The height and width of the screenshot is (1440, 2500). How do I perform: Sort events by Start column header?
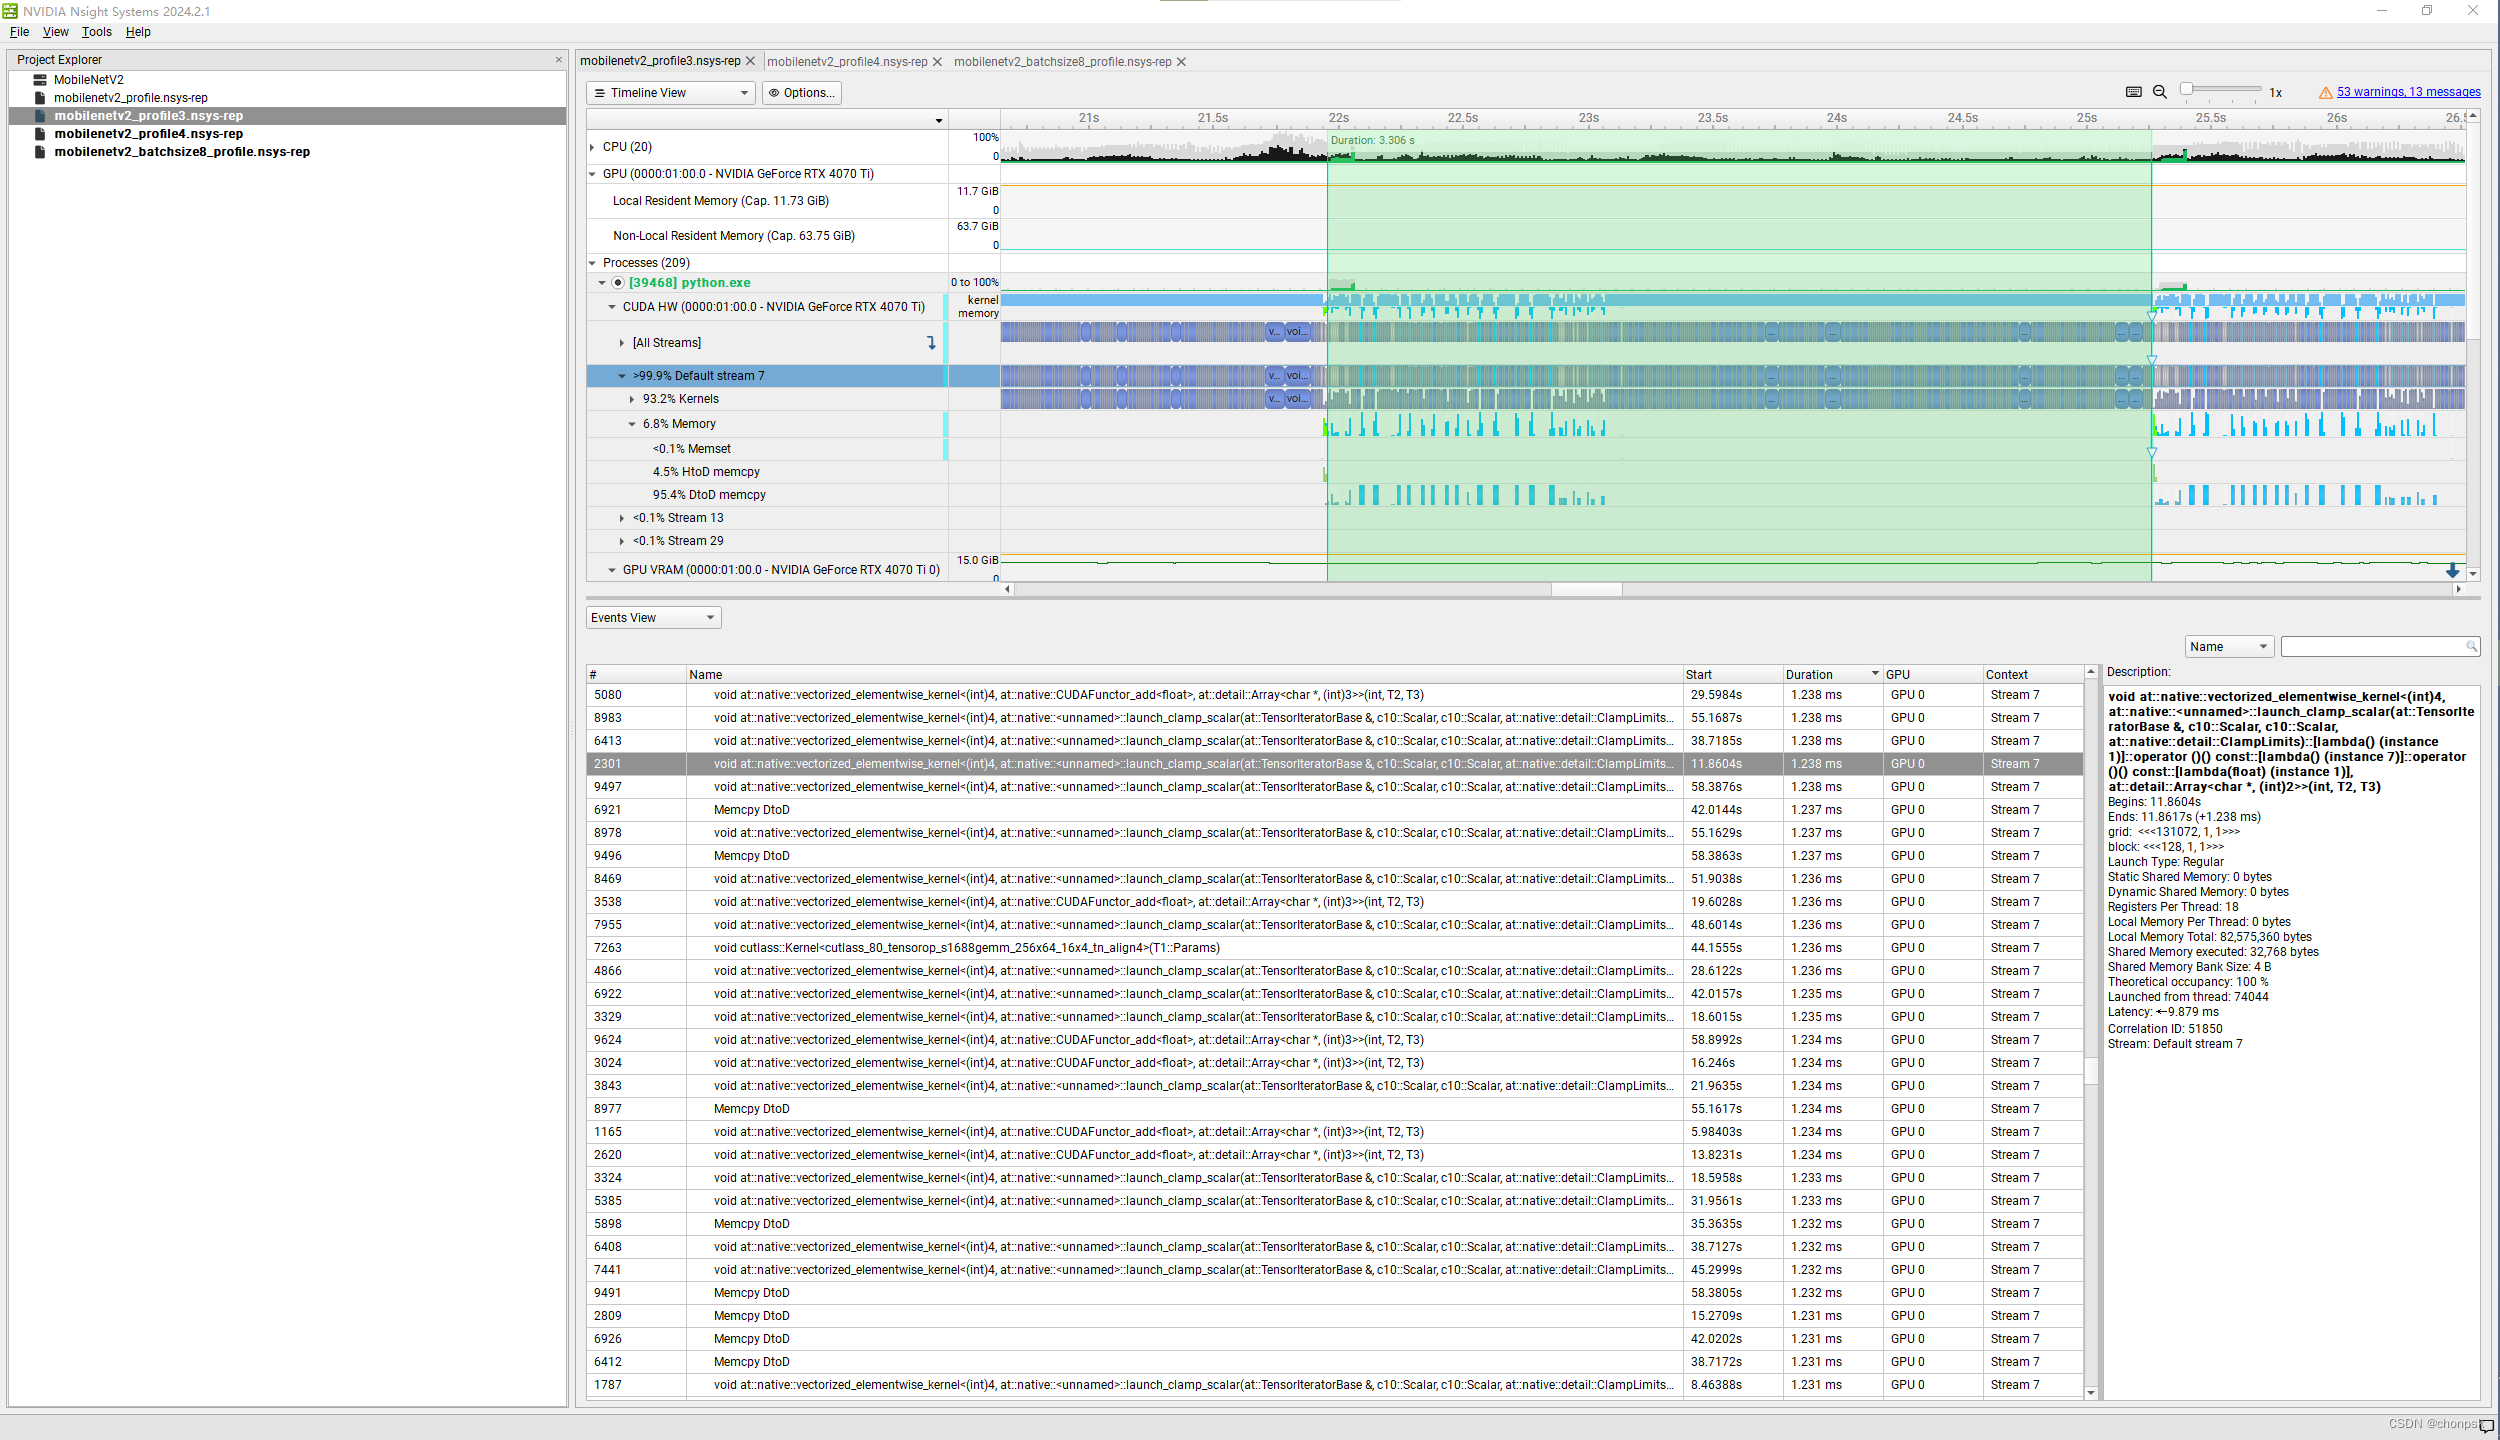point(1732,675)
